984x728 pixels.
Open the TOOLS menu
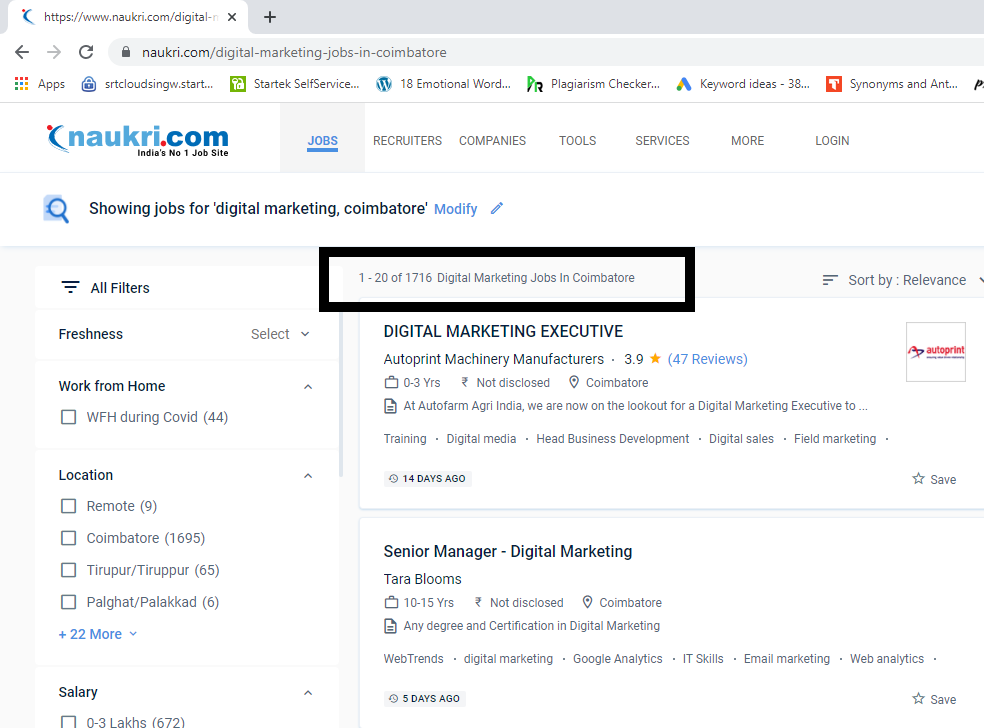[577, 141]
